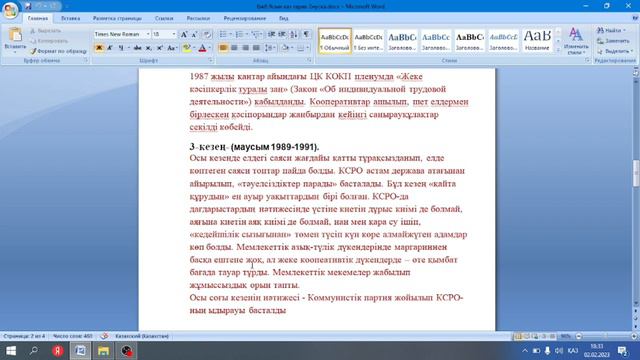Toggle Superscript formatting
Viewport: 640px width, 360px height.
tap(160, 48)
